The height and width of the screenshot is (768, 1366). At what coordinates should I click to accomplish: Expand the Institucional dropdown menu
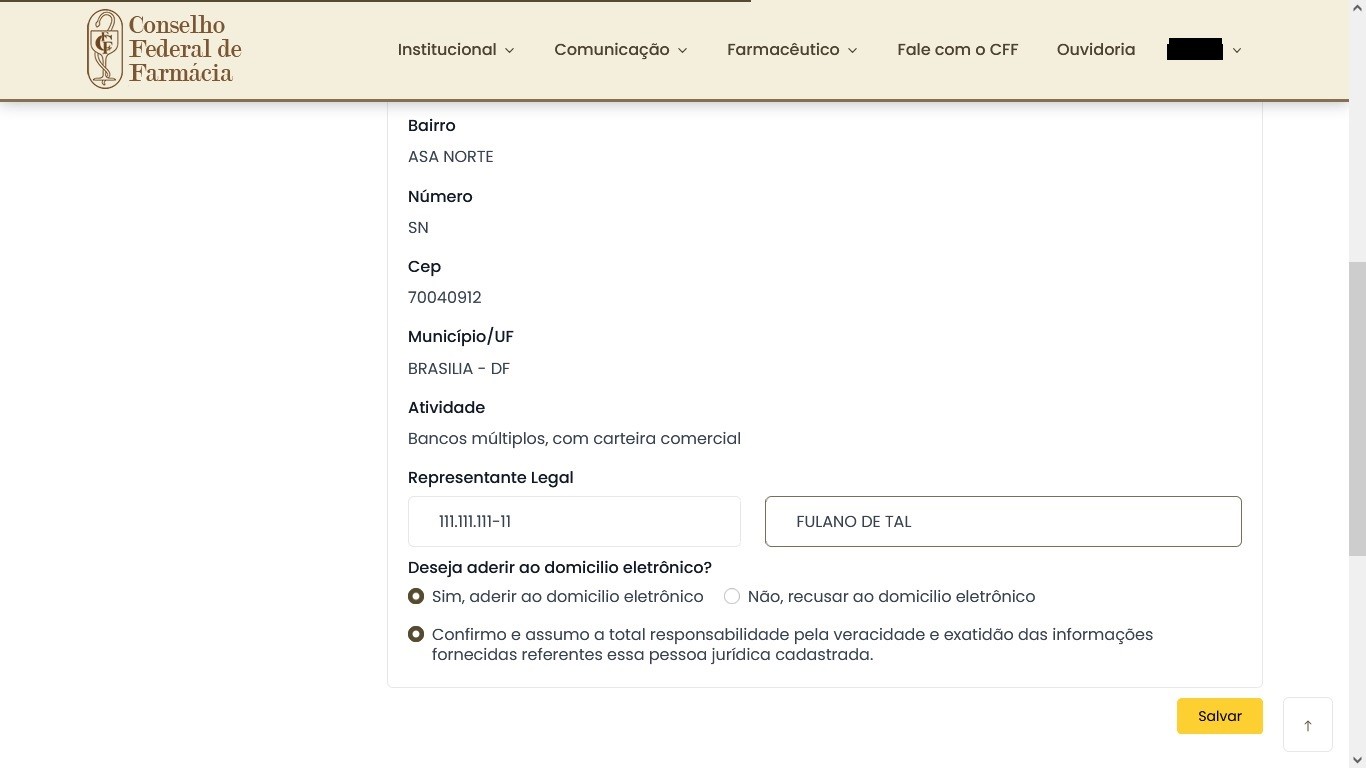447,49
